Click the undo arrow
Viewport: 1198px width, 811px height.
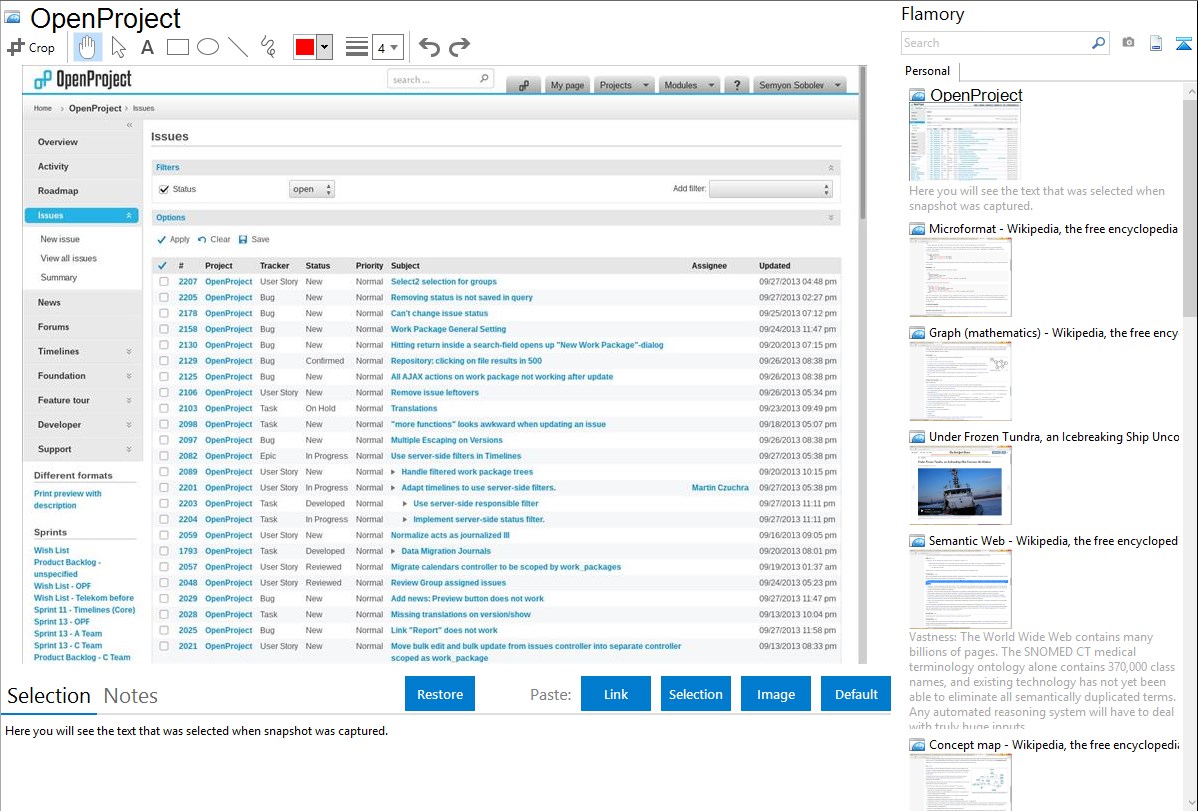[429, 47]
